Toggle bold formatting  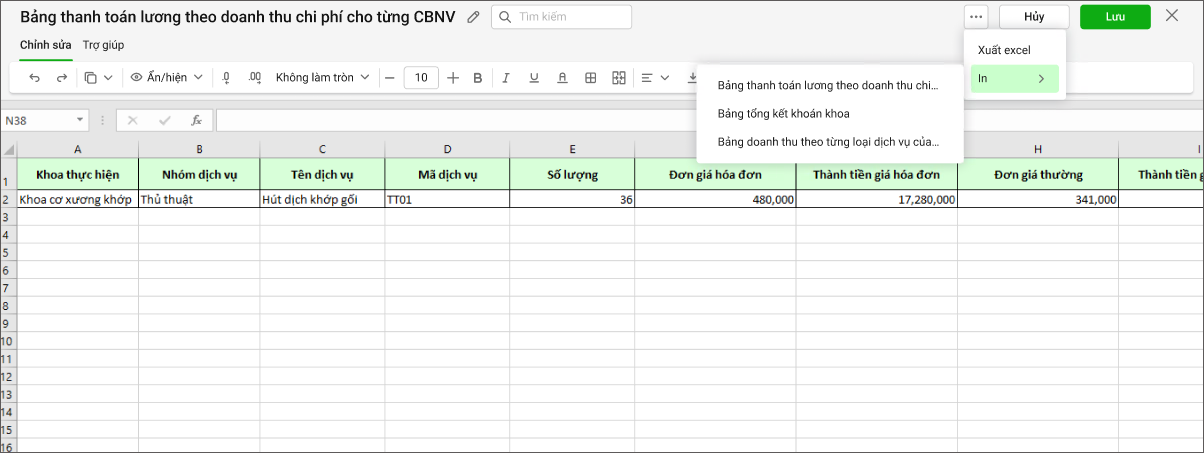tap(478, 78)
